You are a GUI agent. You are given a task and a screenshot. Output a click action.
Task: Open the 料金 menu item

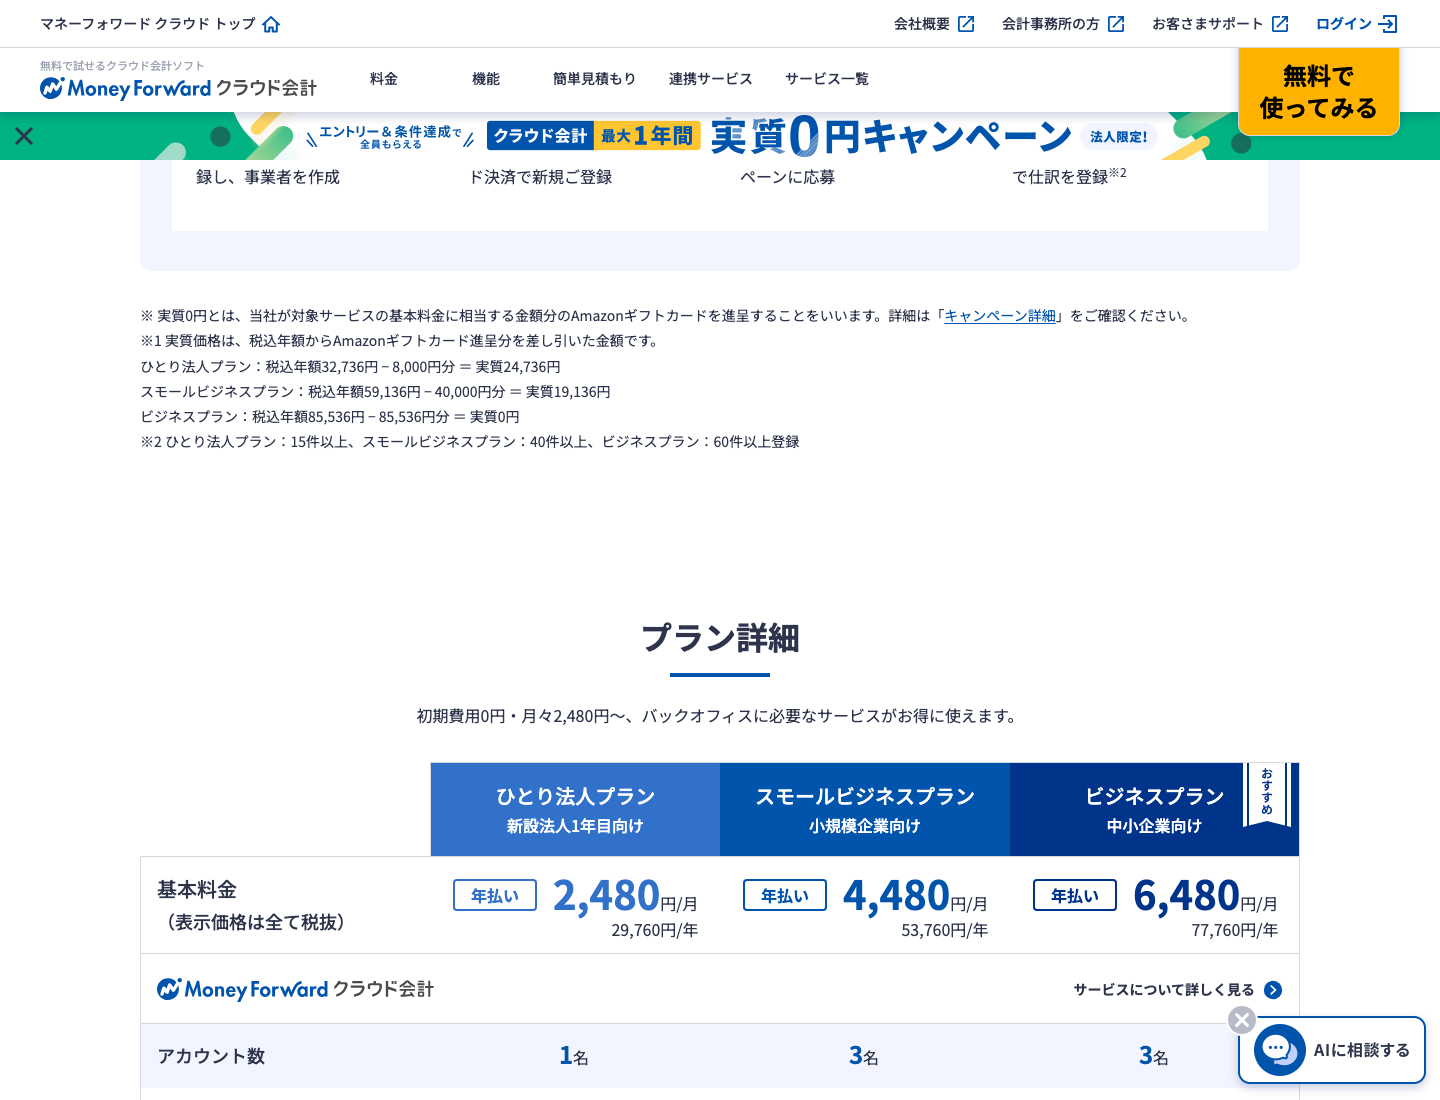click(384, 79)
